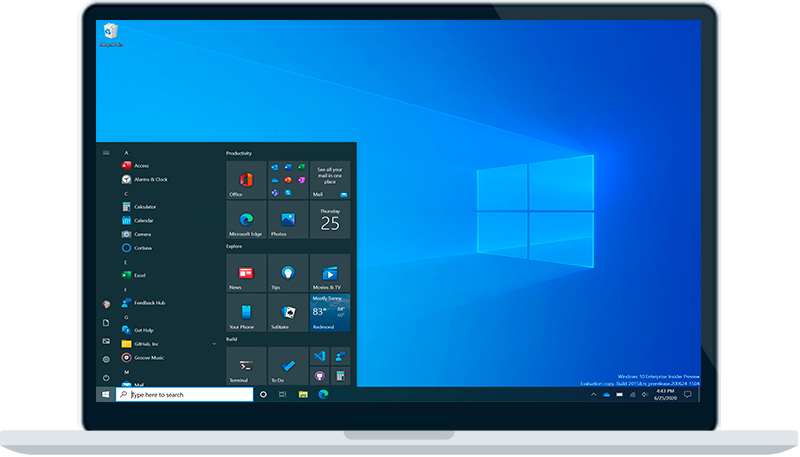
Task: Open the Mail tile
Action: 330,180
